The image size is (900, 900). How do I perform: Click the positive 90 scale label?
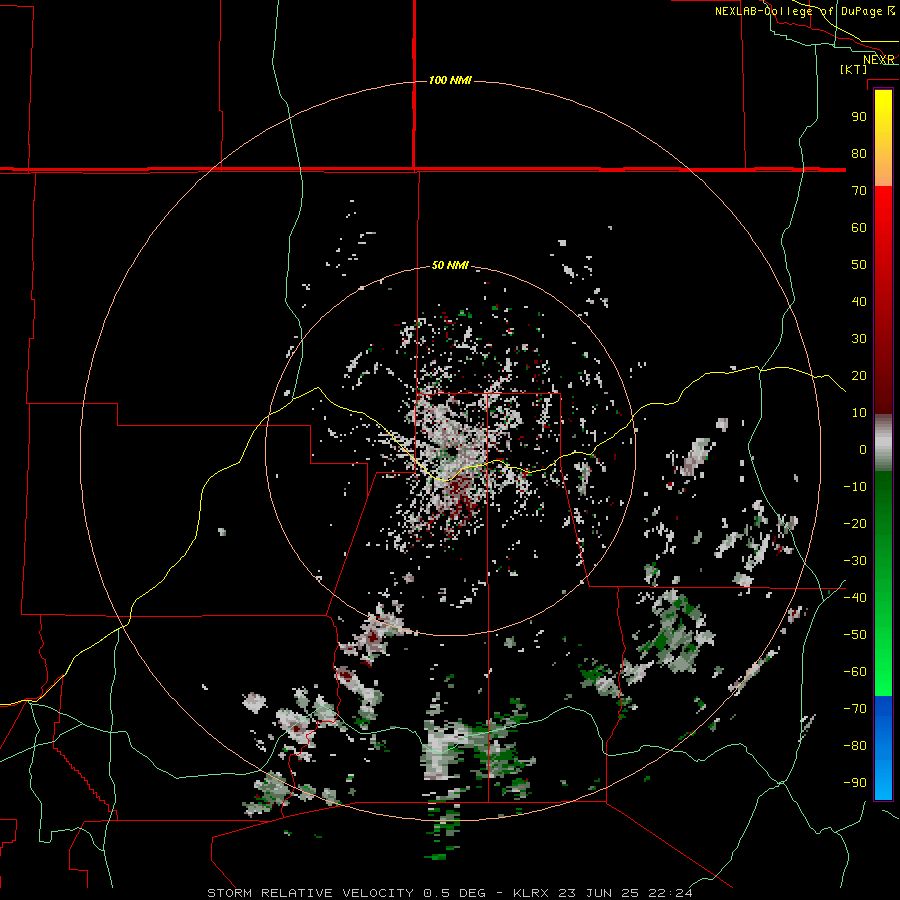[859, 117]
